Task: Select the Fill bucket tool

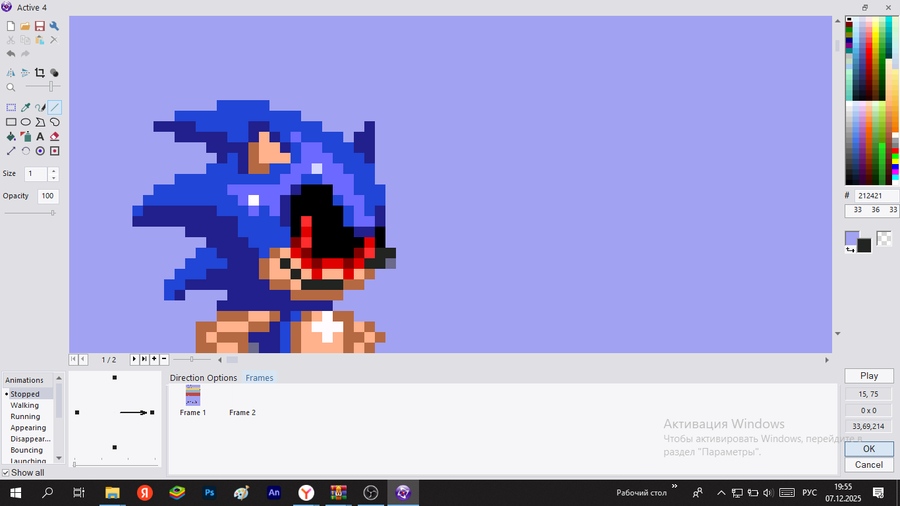Action: tap(11, 137)
